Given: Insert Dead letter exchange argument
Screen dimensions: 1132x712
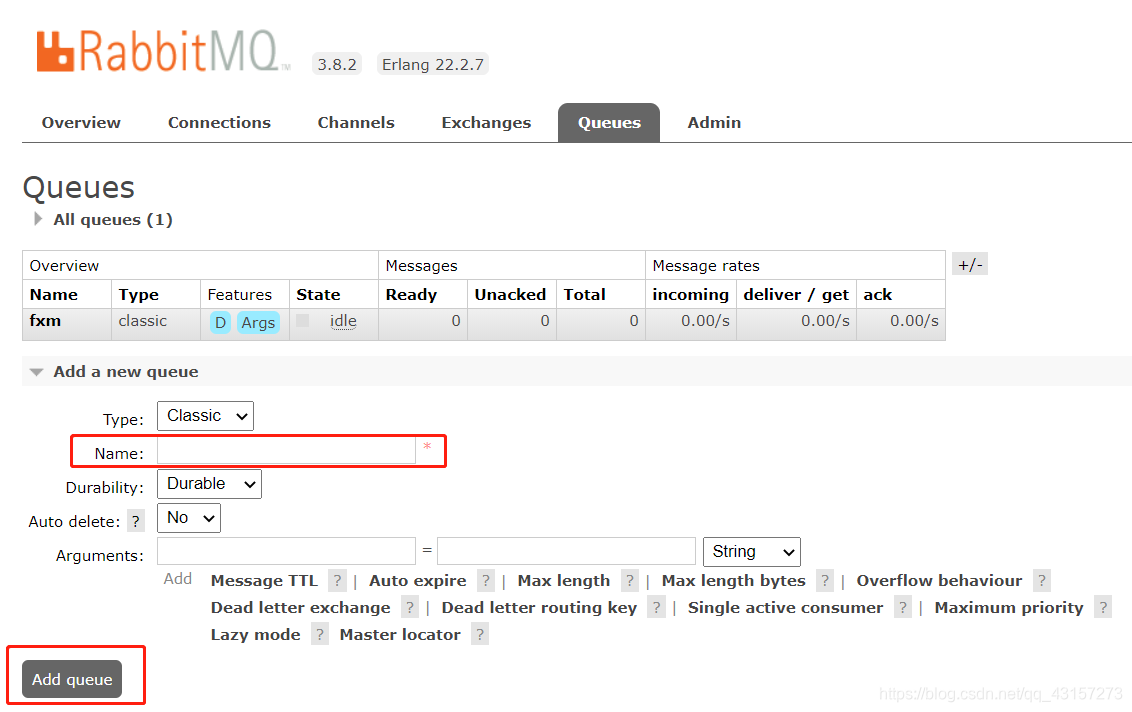Looking at the screenshot, I should [x=300, y=607].
